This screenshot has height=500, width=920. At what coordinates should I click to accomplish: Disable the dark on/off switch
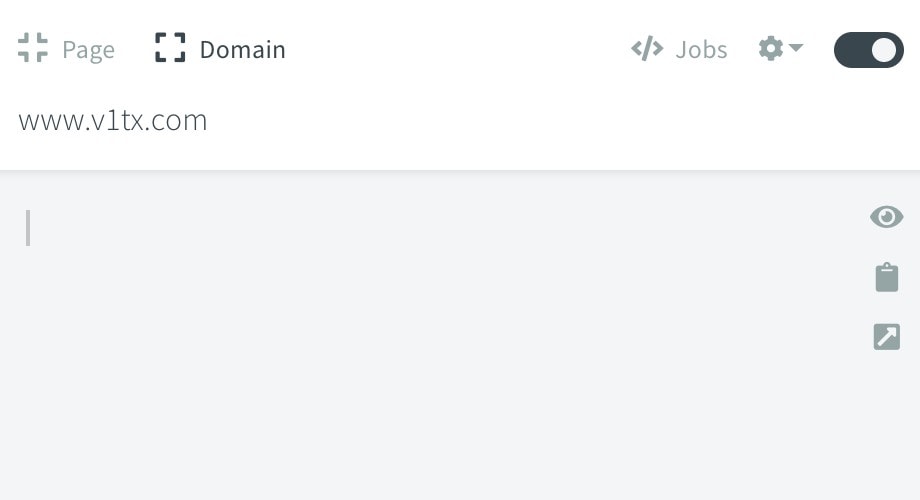pos(868,50)
